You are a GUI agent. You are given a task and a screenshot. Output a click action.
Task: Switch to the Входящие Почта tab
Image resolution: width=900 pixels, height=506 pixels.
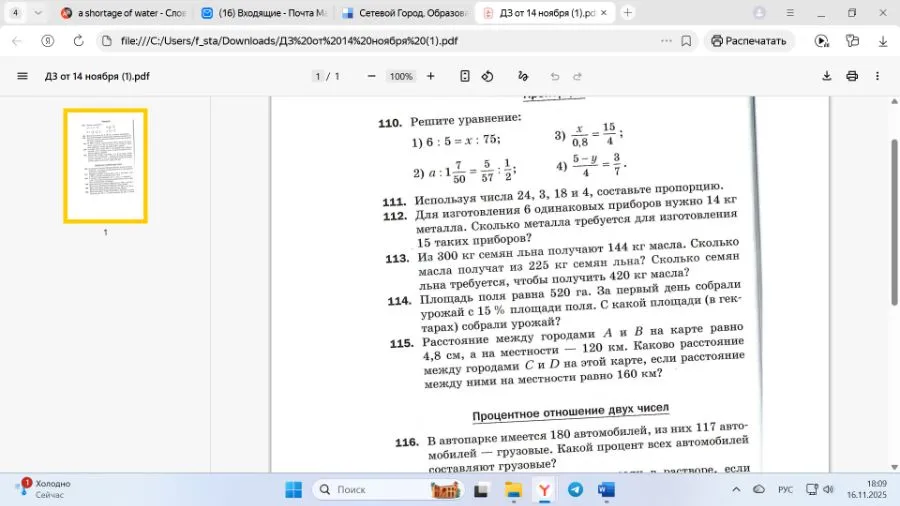coord(265,13)
